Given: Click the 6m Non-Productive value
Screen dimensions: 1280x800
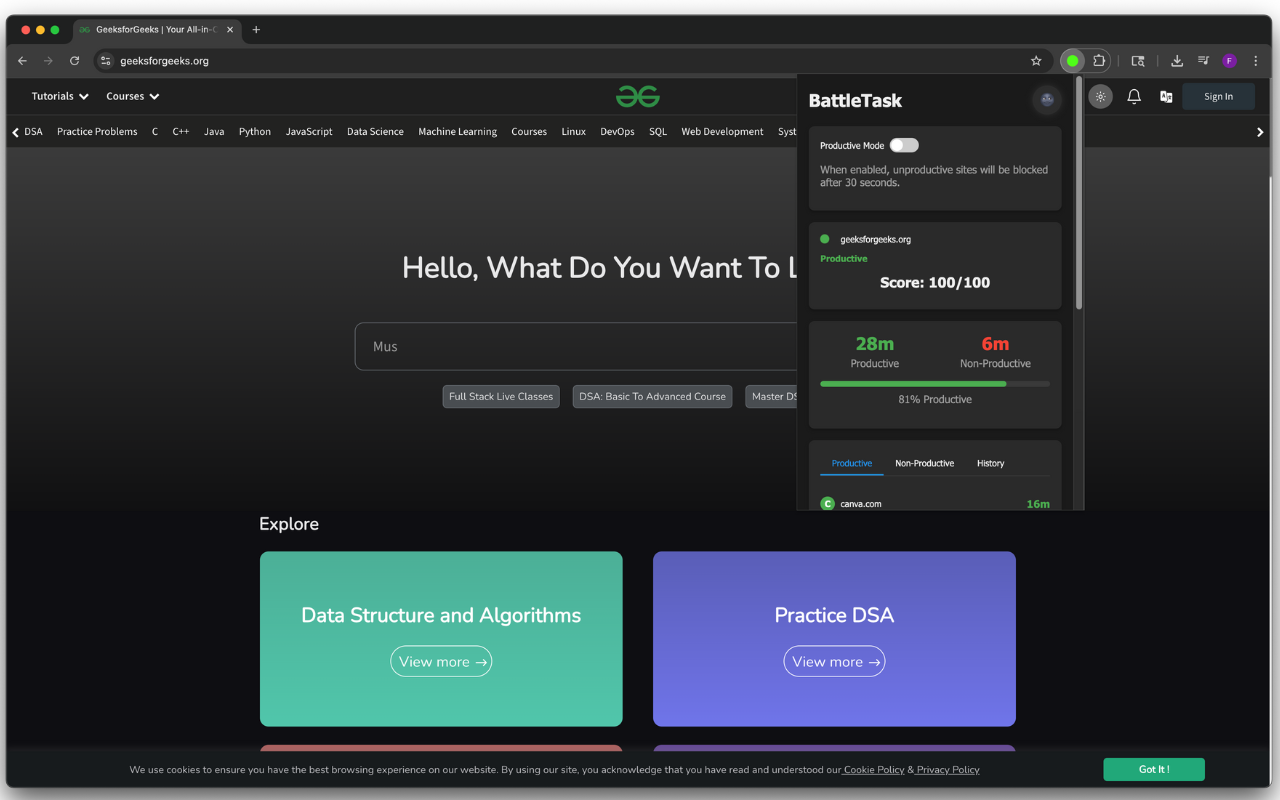Looking at the screenshot, I should [x=995, y=344].
